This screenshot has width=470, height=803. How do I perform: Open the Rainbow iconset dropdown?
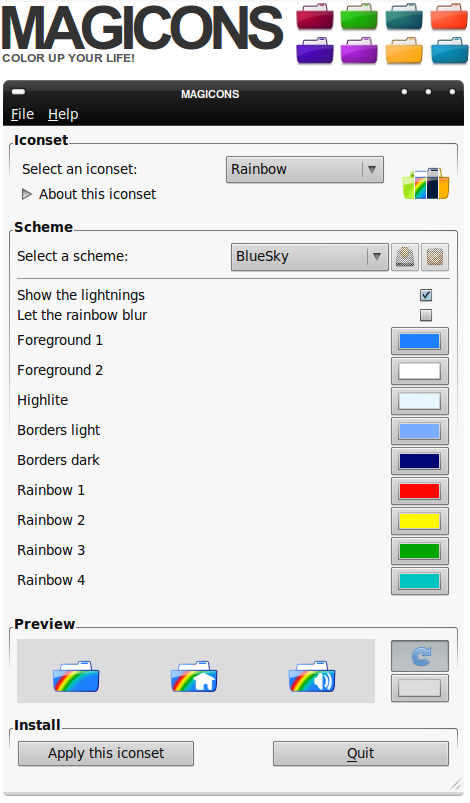point(305,170)
